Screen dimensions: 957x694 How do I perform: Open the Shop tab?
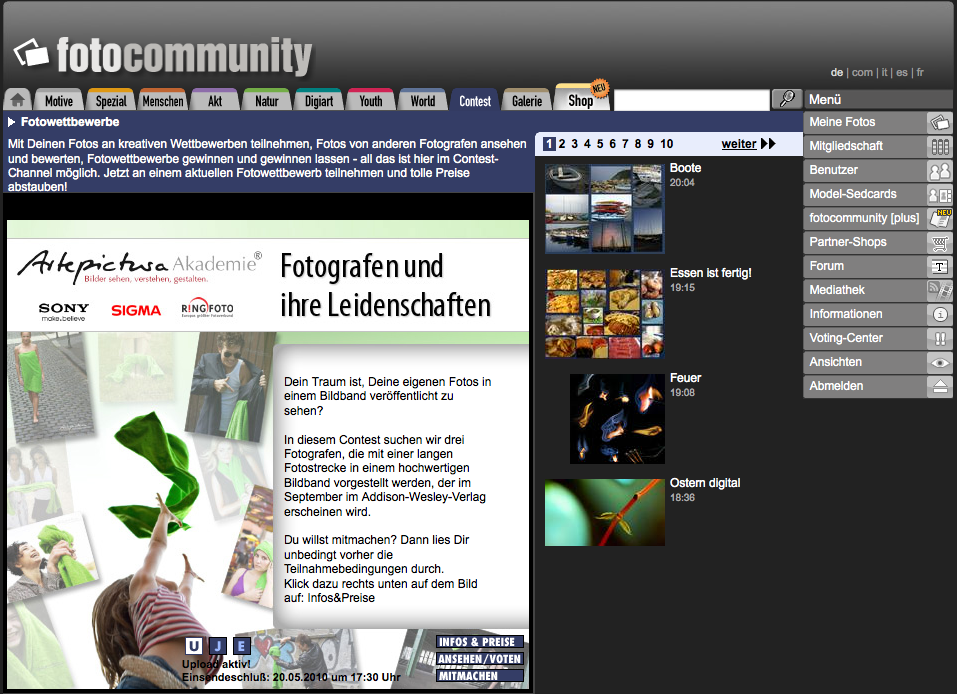(581, 99)
